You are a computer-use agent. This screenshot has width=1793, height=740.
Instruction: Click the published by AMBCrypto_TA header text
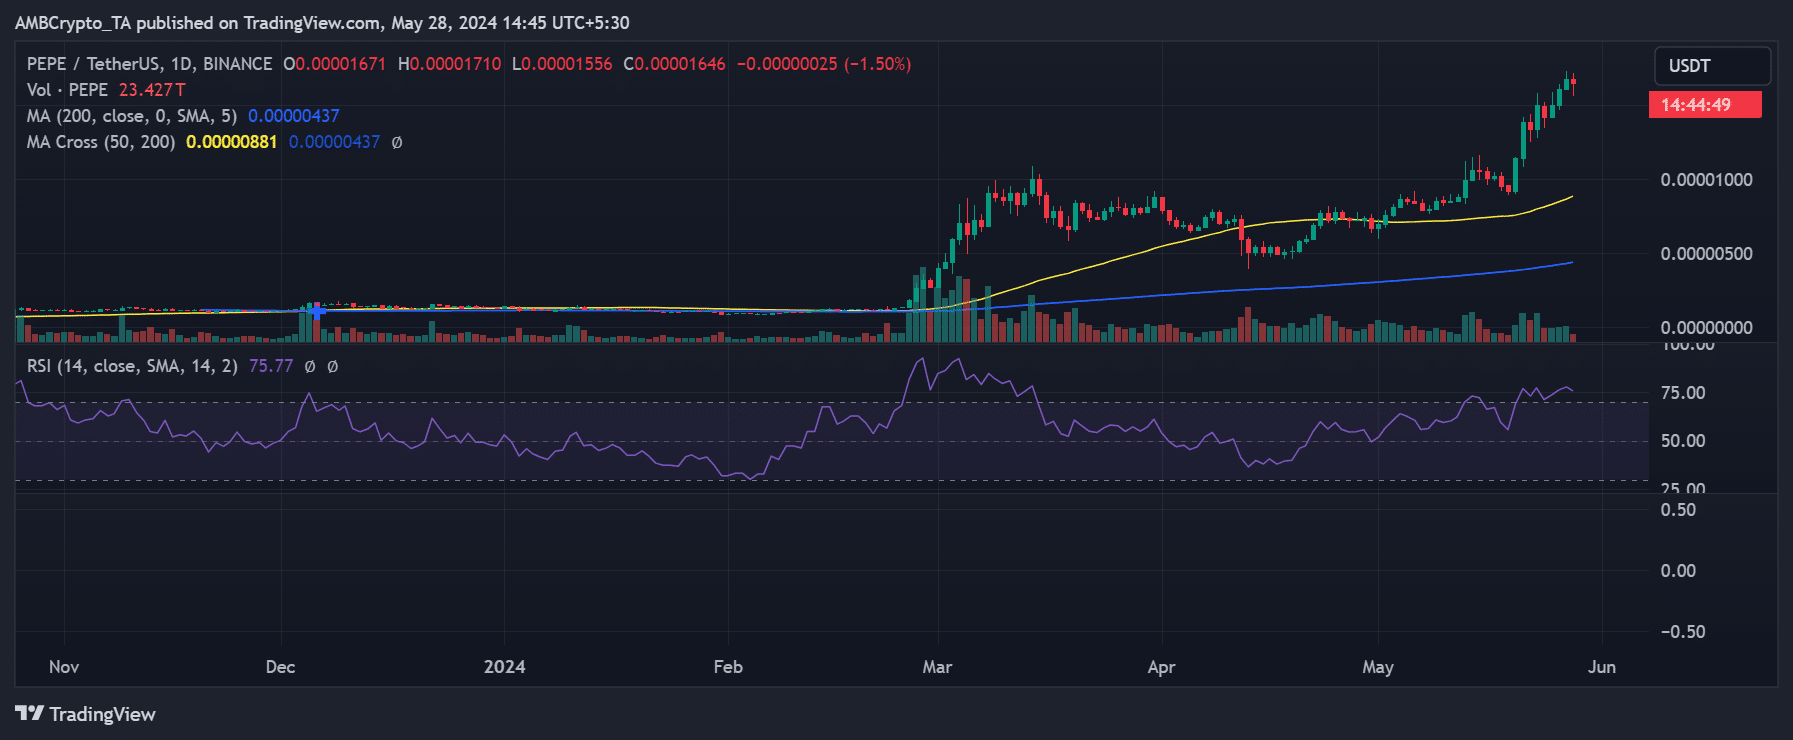[x=322, y=22]
